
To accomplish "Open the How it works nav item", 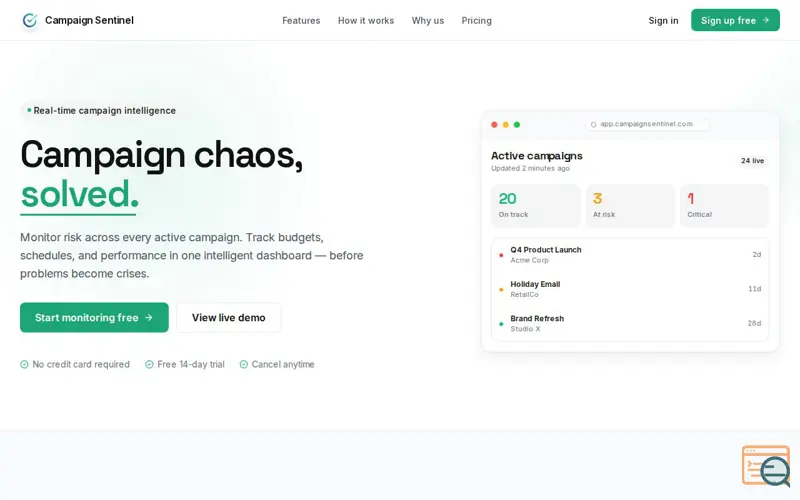I will click(x=366, y=20).
